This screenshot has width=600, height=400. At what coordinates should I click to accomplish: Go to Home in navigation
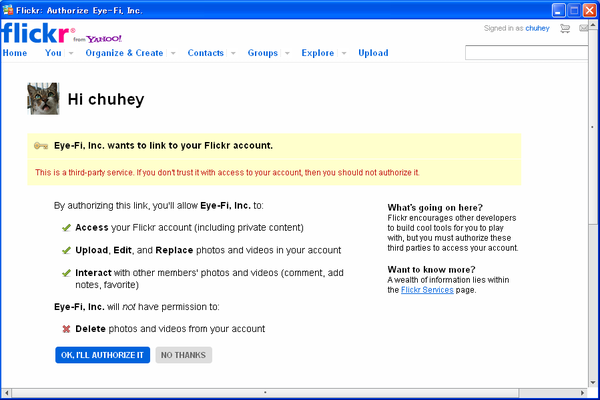pos(15,53)
